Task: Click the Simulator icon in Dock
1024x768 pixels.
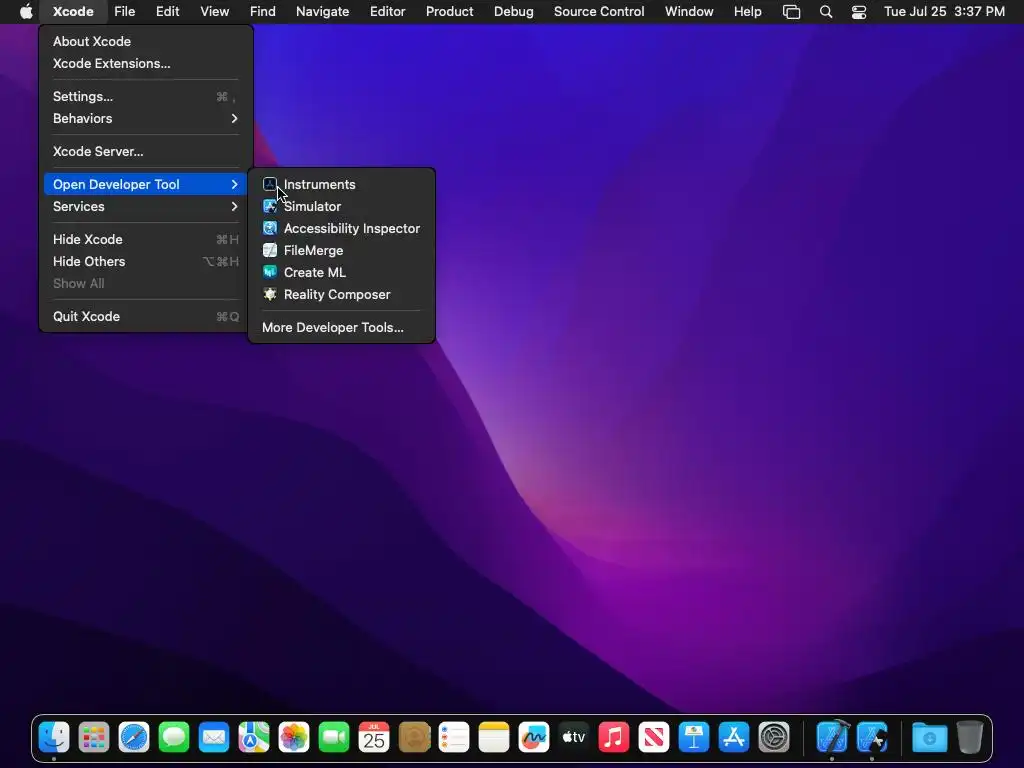Action: pos(872,738)
